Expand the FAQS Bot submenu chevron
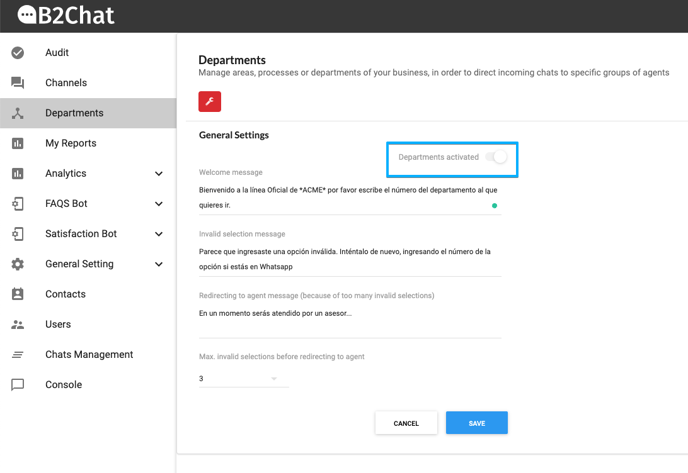This screenshot has height=473, width=688. click(x=159, y=204)
